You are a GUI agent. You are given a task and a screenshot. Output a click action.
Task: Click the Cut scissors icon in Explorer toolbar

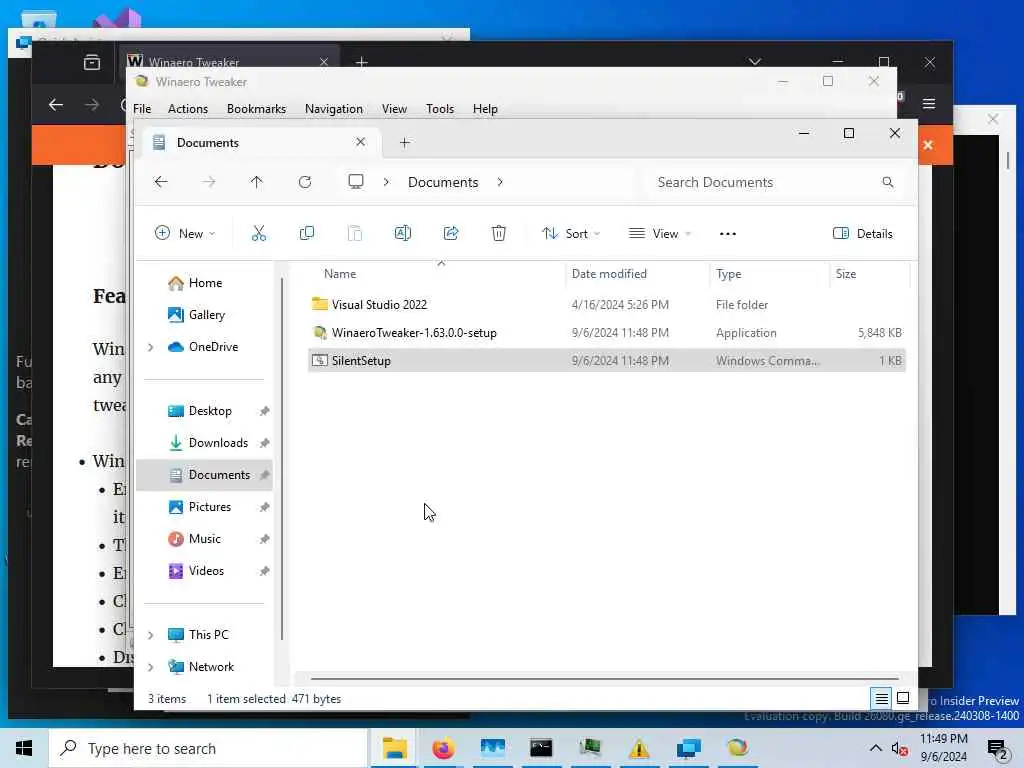[x=259, y=233]
